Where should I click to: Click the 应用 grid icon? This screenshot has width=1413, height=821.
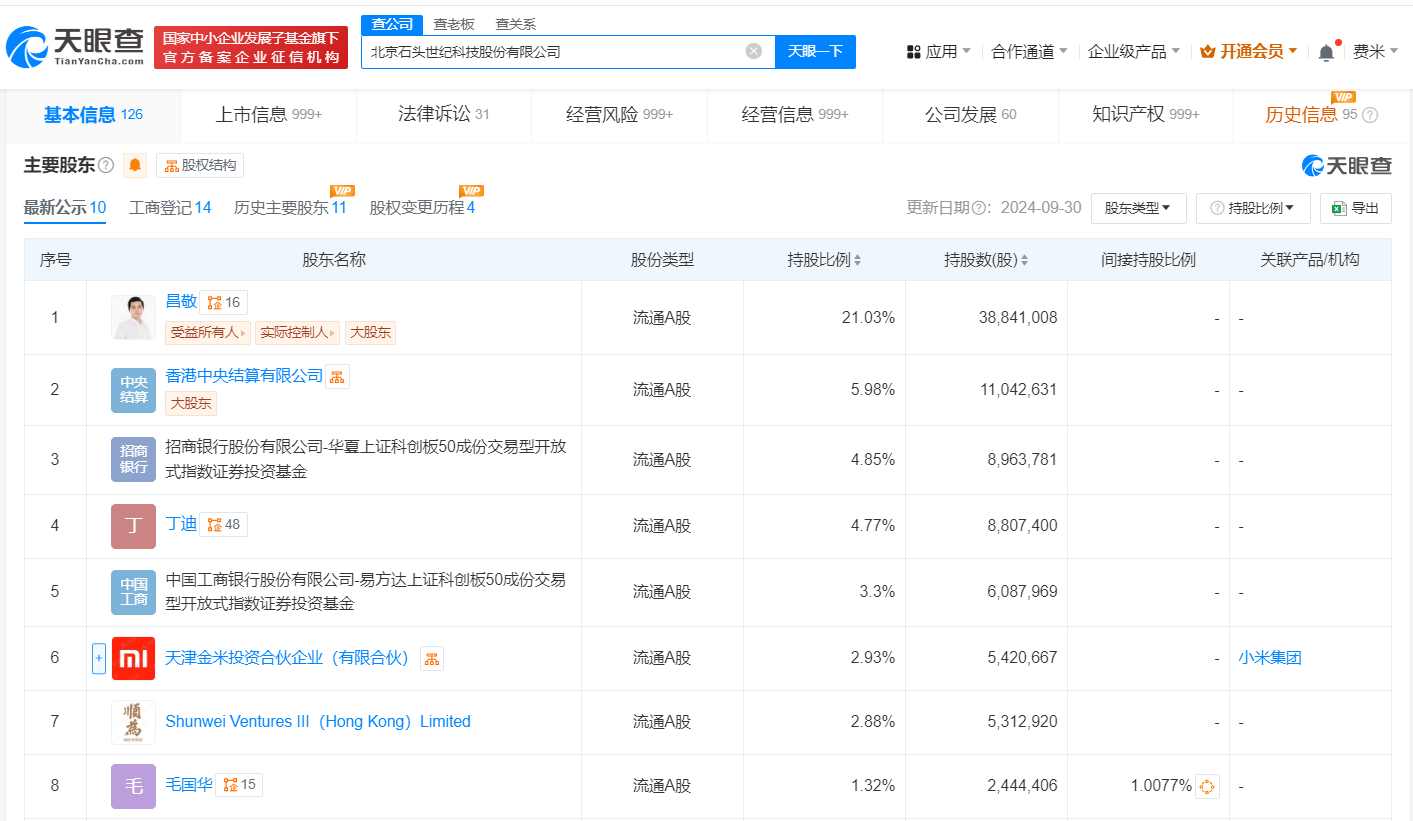tap(913, 52)
